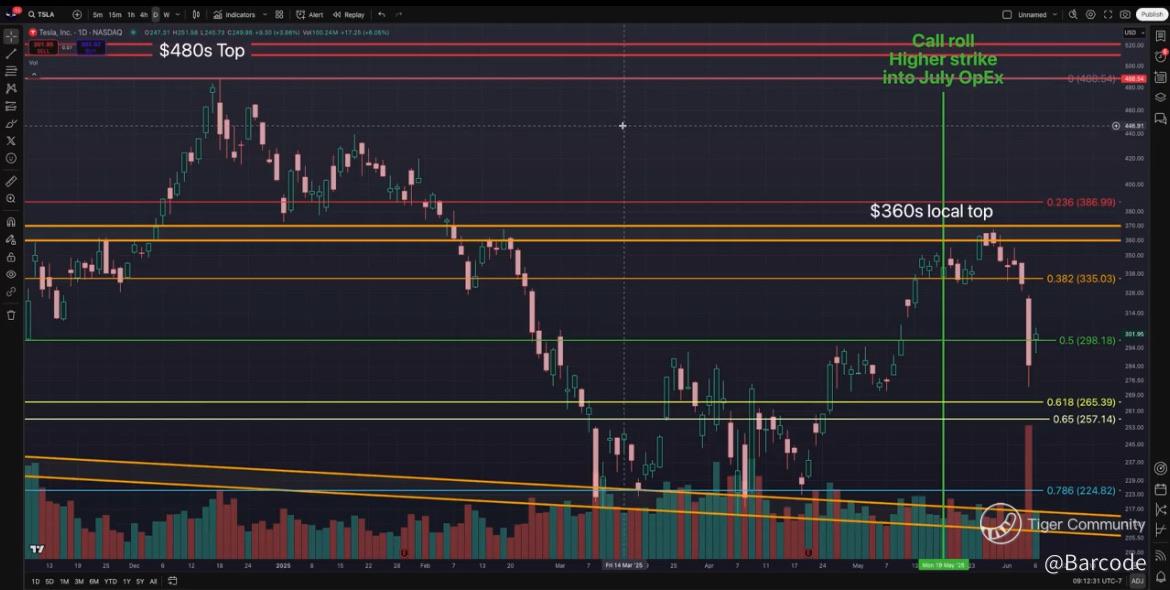This screenshot has height=590, width=1170.
Task: Set the date range to 3M
Action: (x=79, y=581)
